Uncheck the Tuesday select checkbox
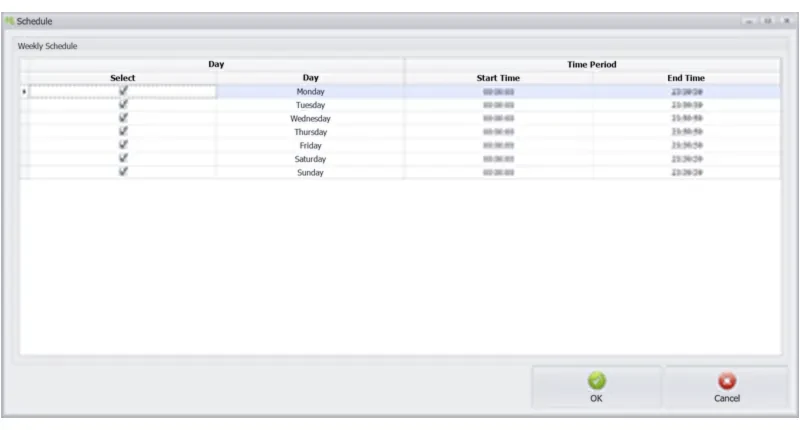This screenshot has width=800, height=430. [x=123, y=104]
